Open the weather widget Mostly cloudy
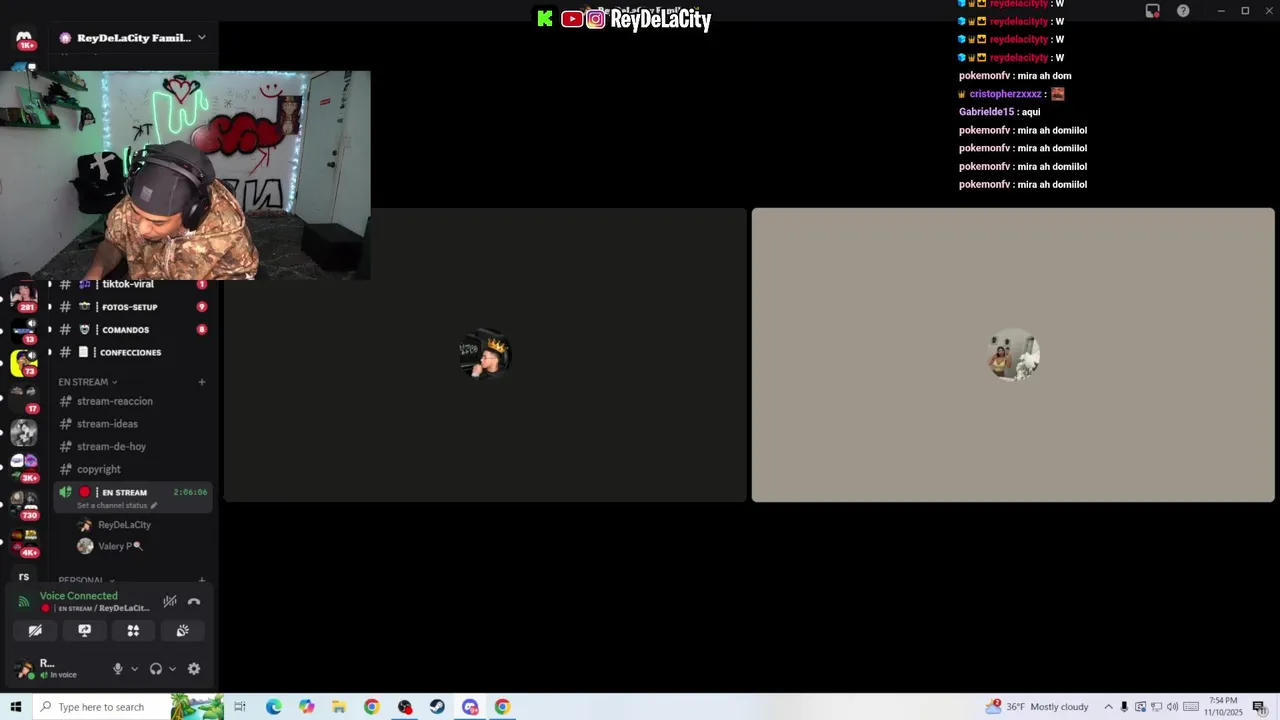Screen dimensions: 1280x720 [x=1037, y=707]
